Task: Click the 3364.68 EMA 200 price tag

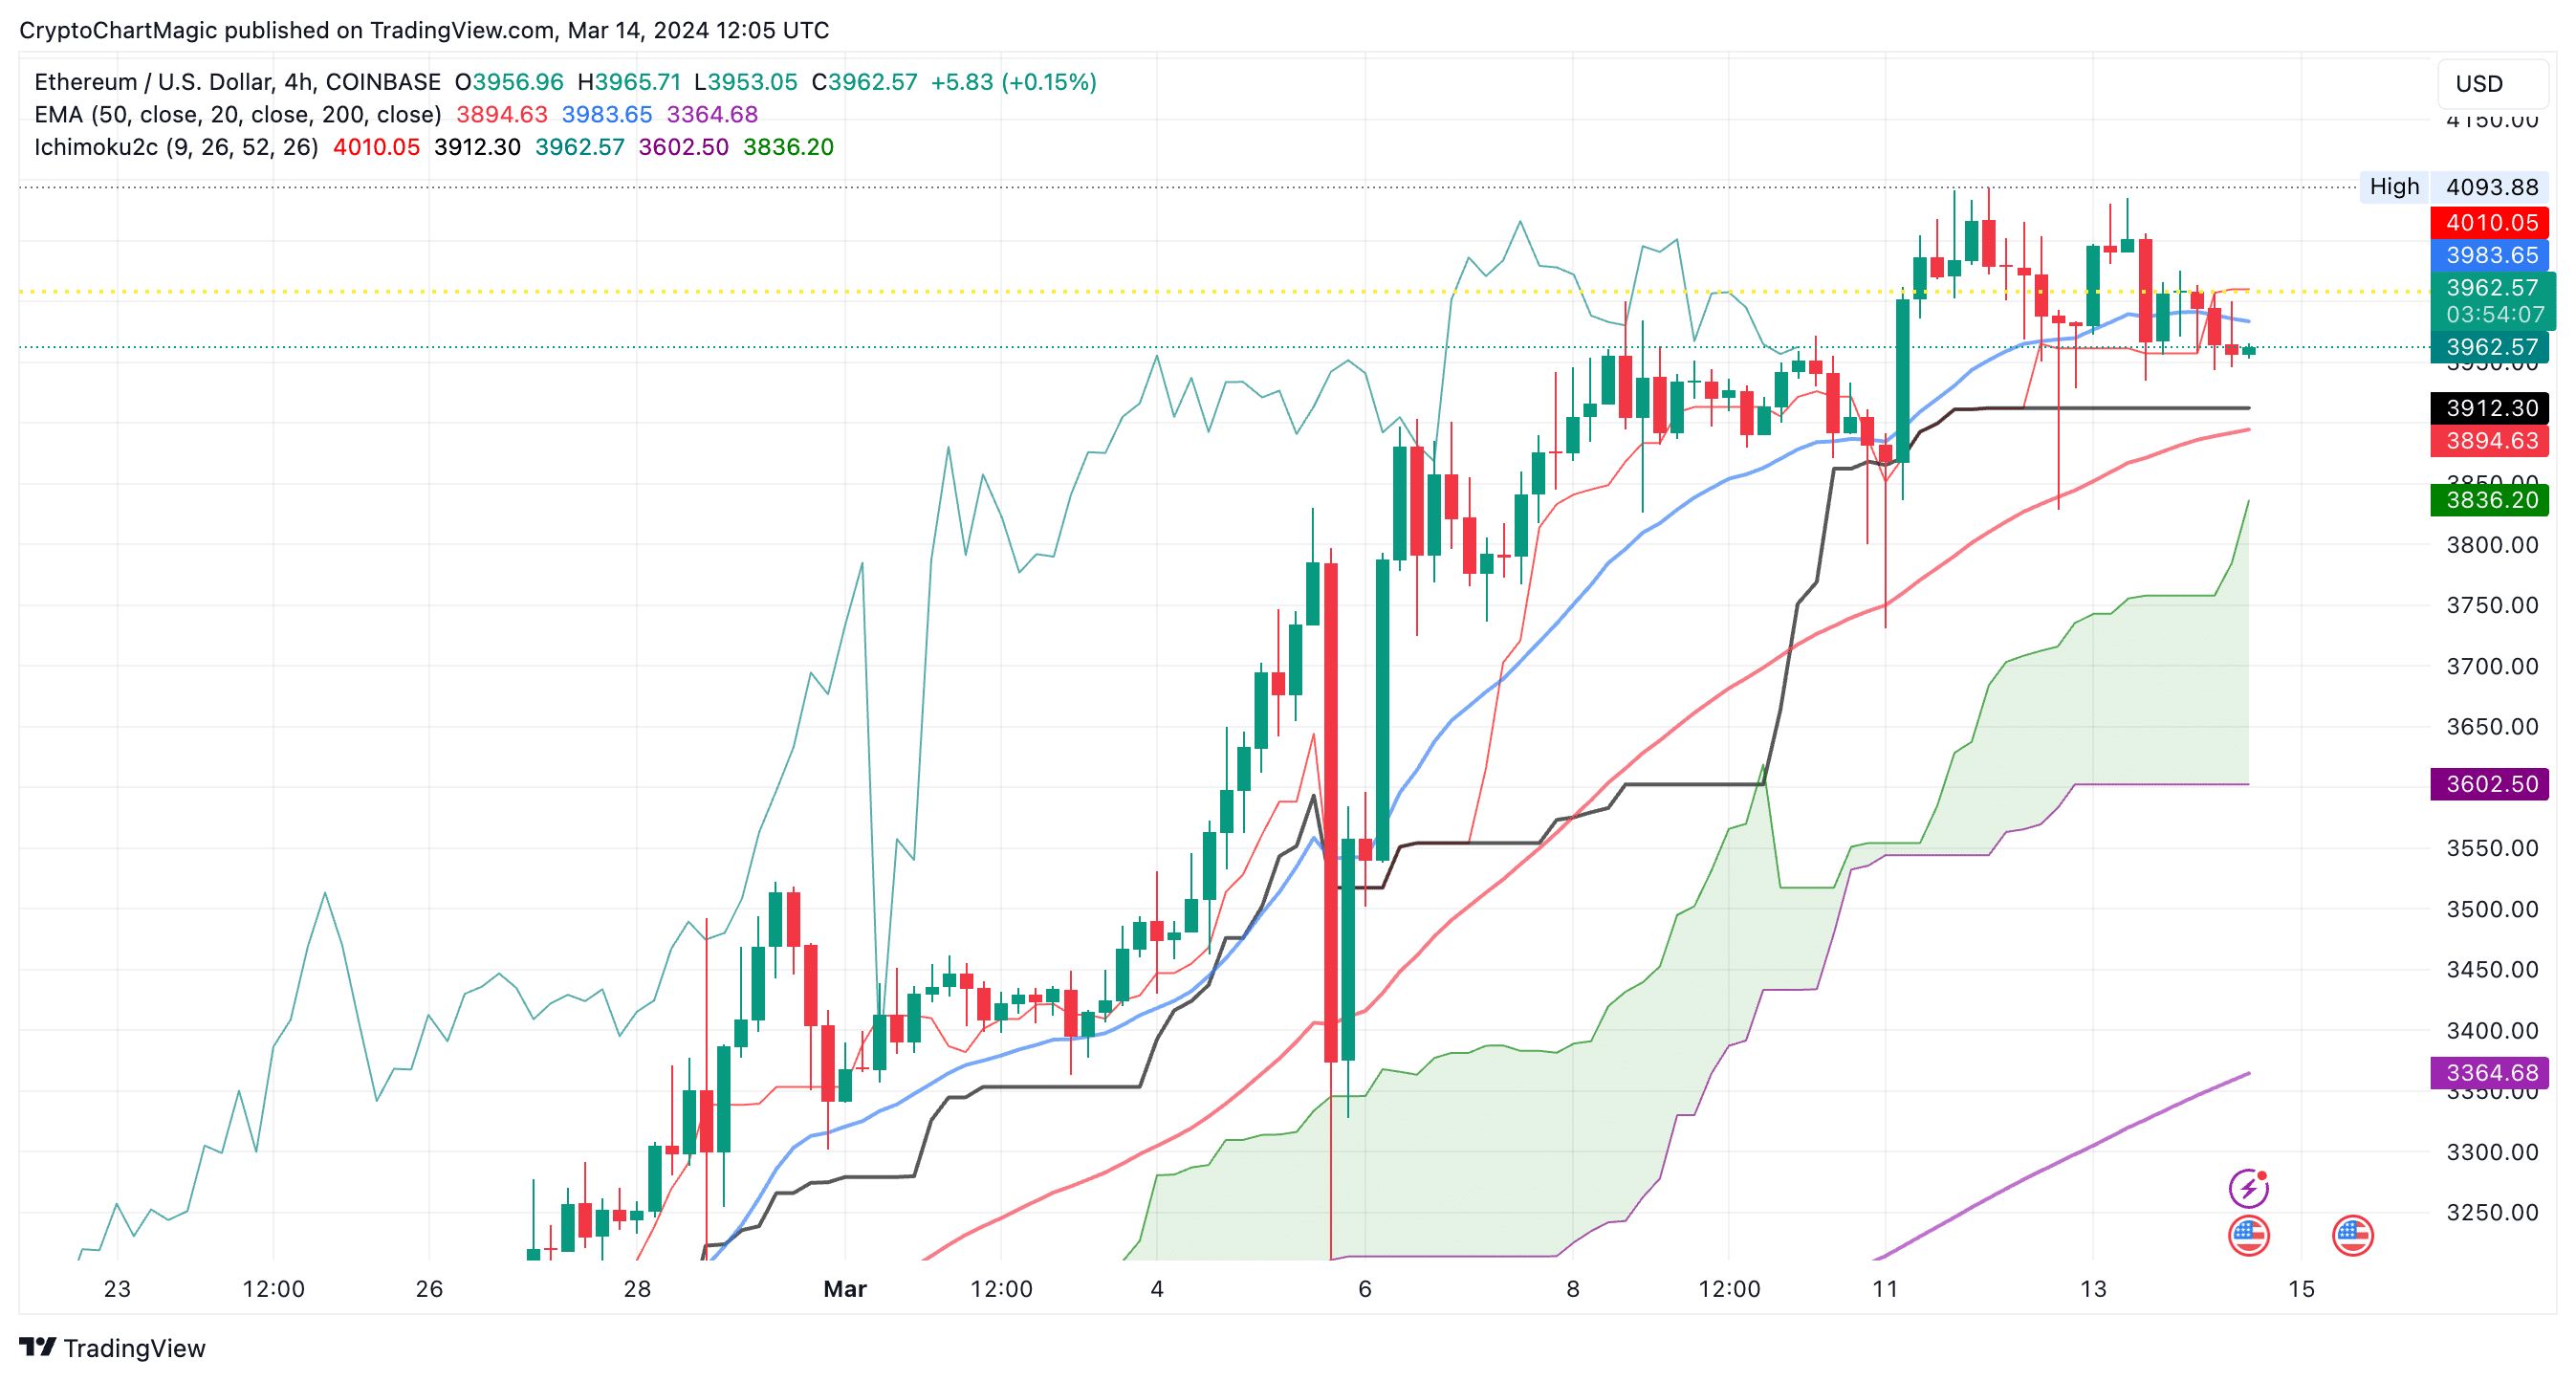Action: point(2490,1073)
